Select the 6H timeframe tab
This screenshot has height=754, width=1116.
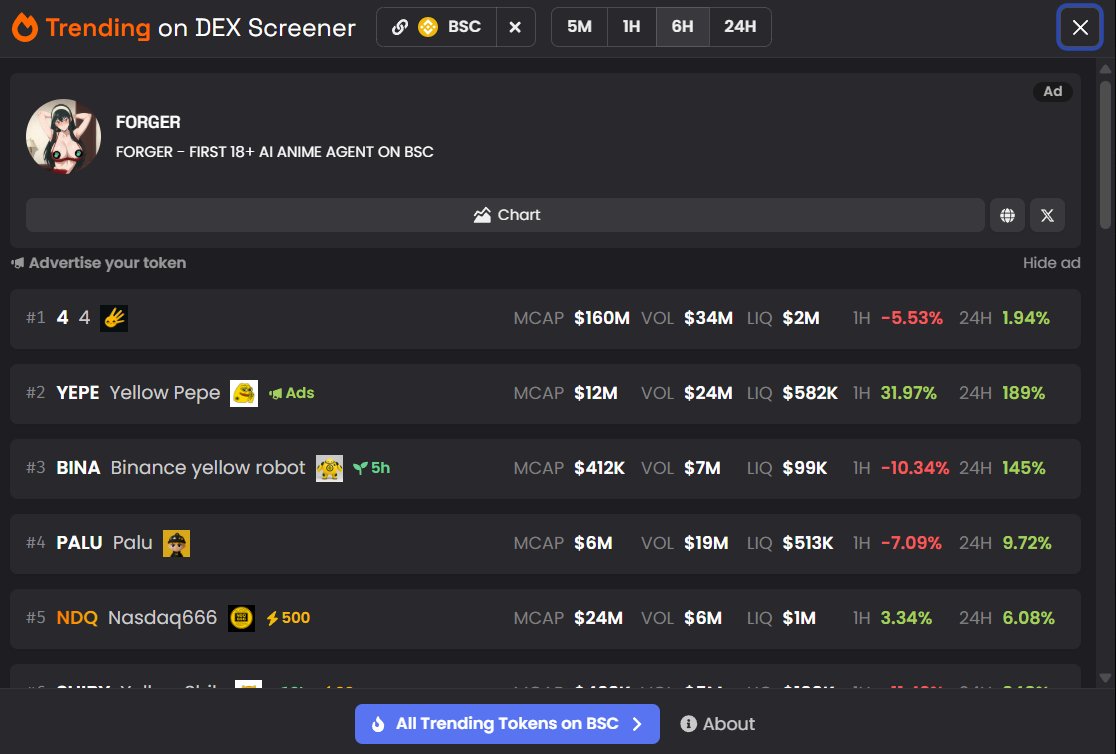pyautogui.click(x=683, y=27)
